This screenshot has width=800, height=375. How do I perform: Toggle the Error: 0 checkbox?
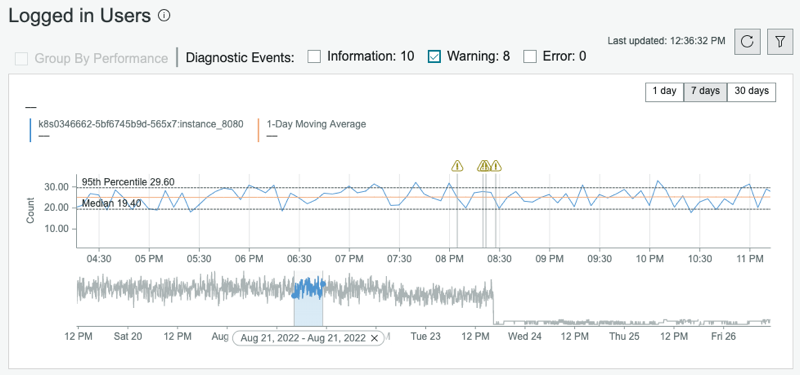click(x=531, y=56)
